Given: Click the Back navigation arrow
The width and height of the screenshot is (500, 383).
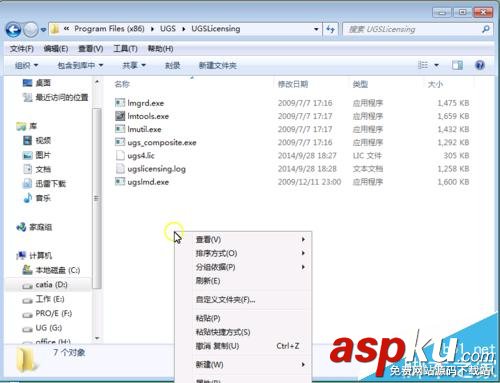Looking at the screenshot, I should point(13,30).
